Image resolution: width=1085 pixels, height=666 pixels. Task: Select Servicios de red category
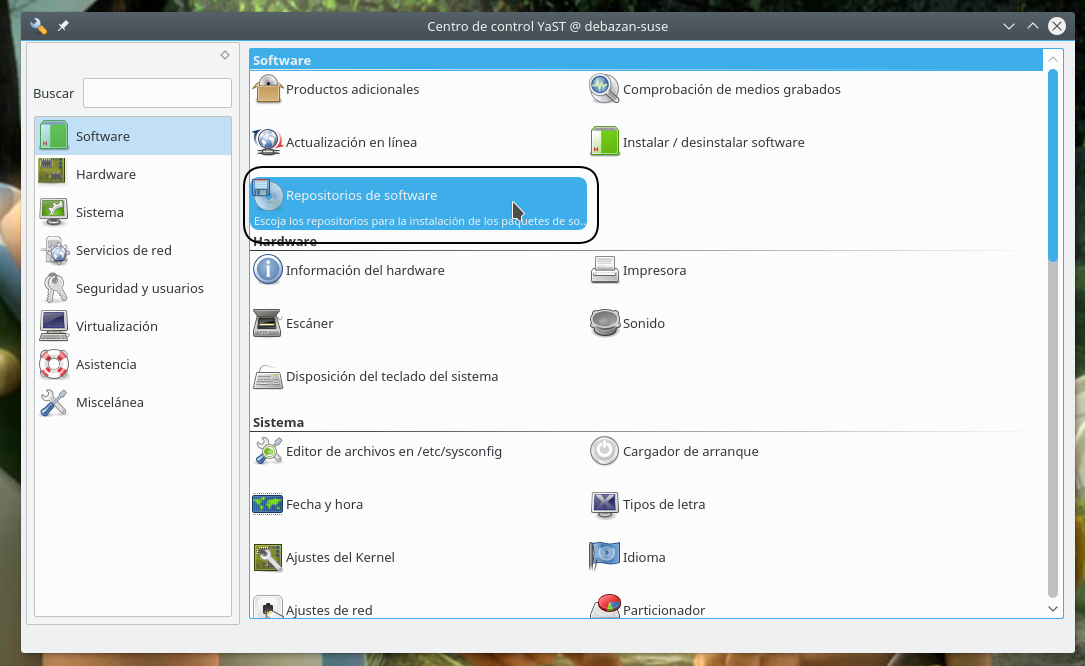(x=123, y=250)
